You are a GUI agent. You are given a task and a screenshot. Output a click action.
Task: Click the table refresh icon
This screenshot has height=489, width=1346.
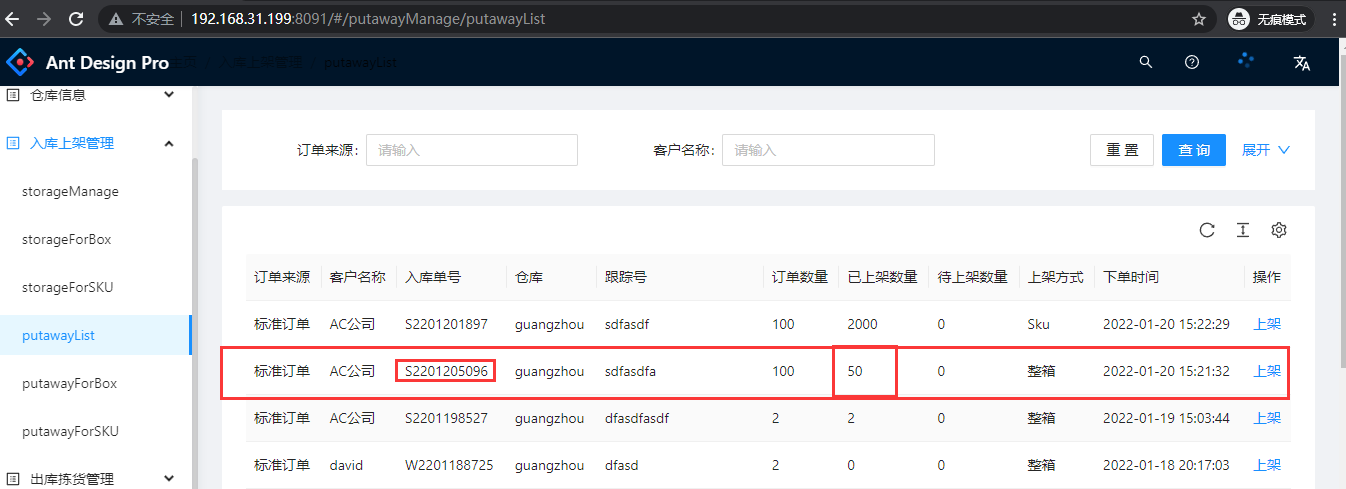point(1207,230)
